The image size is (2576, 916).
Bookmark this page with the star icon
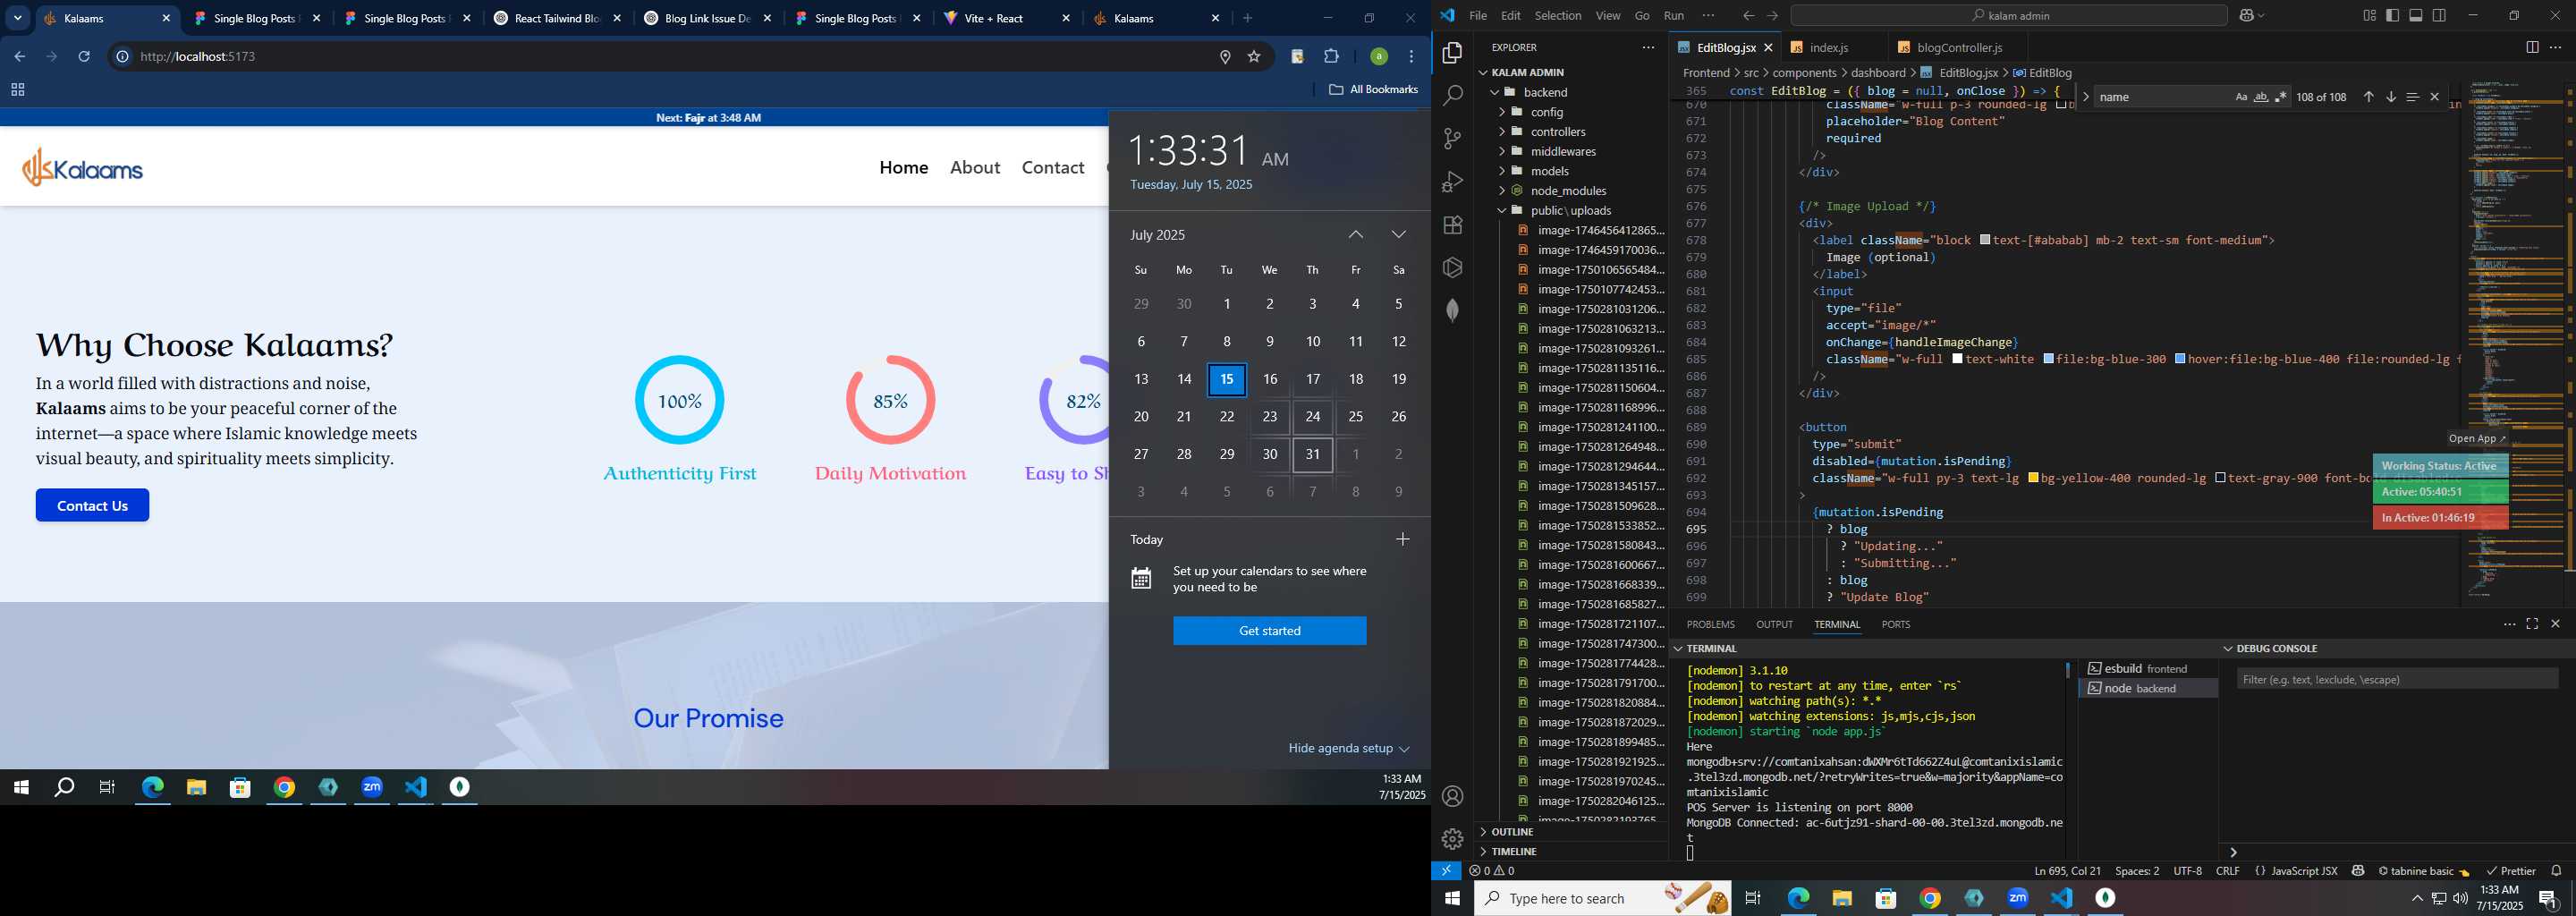tap(1254, 57)
